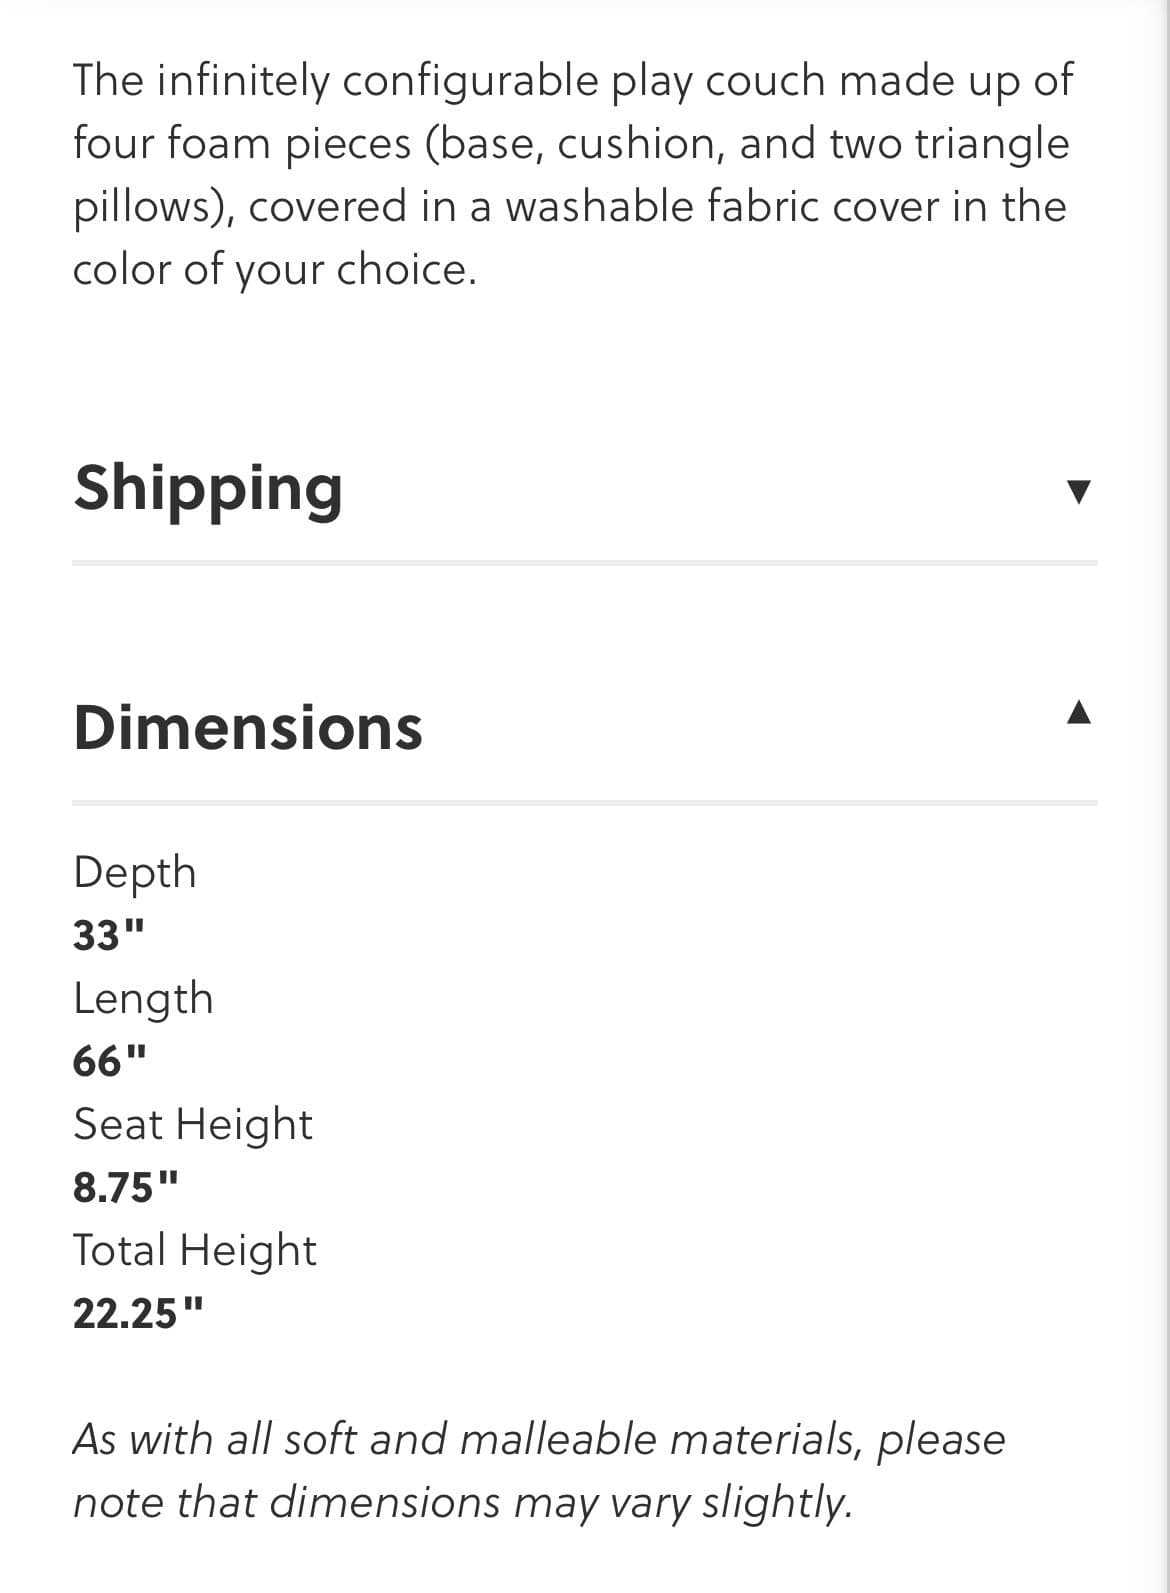Select the 66" length value
This screenshot has height=1593, width=1170.
pyautogui.click(x=110, y=1060)
